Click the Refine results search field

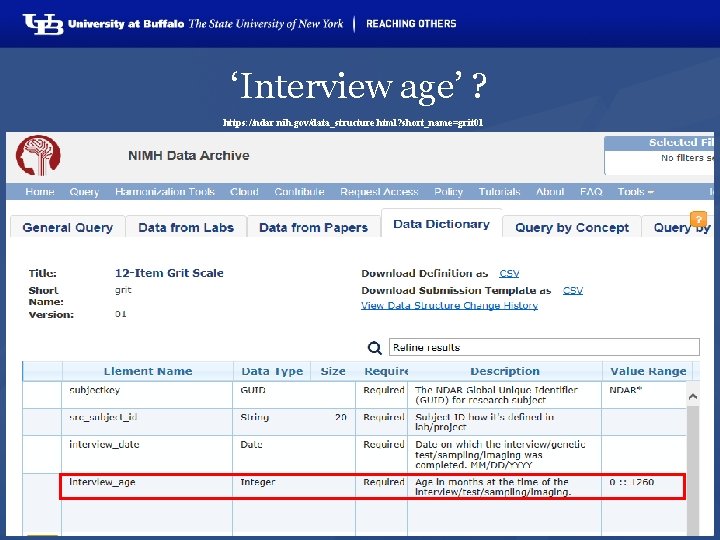click(544, 347)
